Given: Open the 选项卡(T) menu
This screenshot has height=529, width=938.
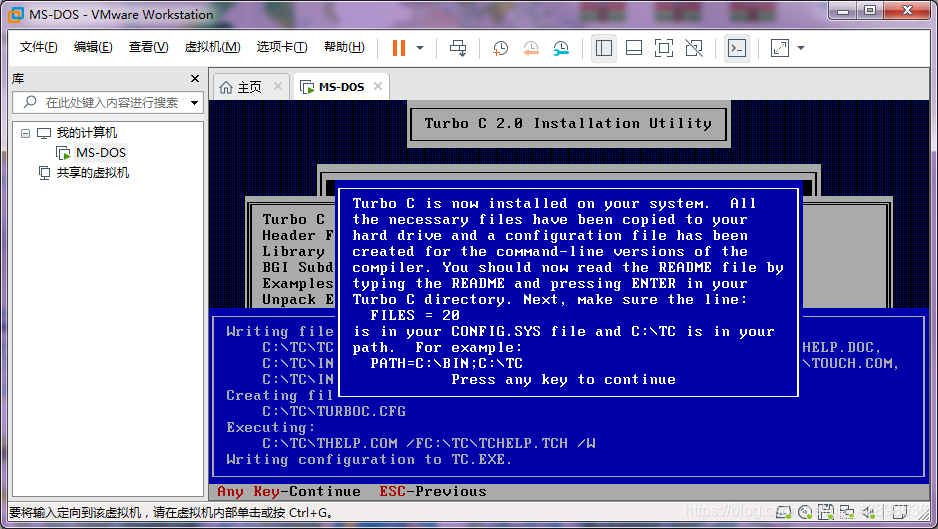Looking at the screenshot, I should pyautogui.click(x=282, y=47).
